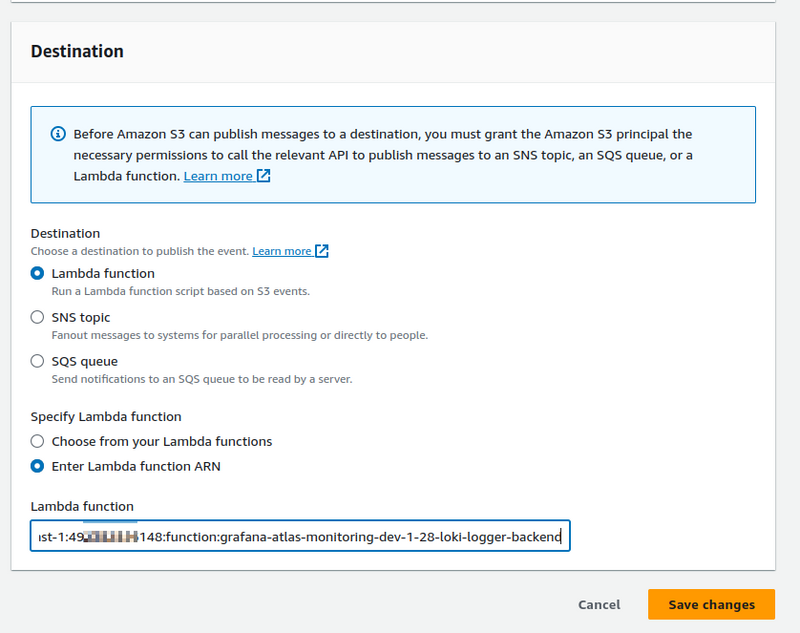The image size is (800, 633).
Task: Click the Run a Lambda function script description
Action: click(x=180, y=291)
